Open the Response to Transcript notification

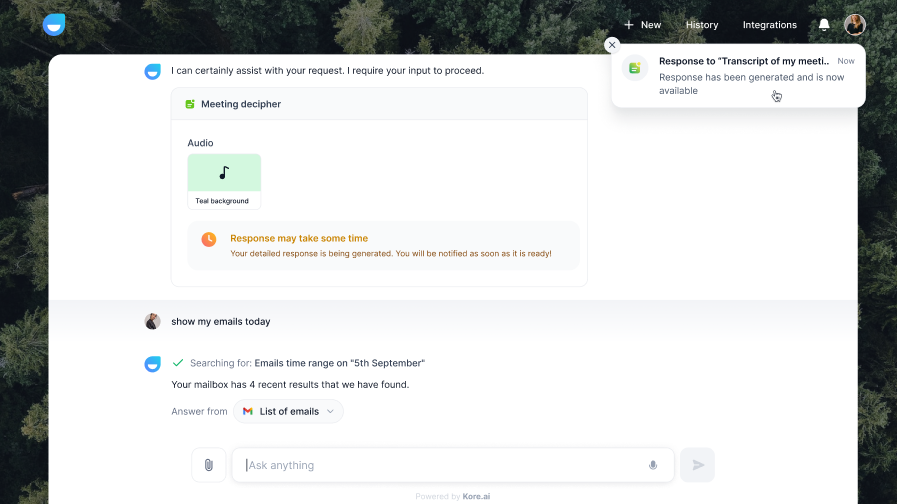[x=738, y=76]
